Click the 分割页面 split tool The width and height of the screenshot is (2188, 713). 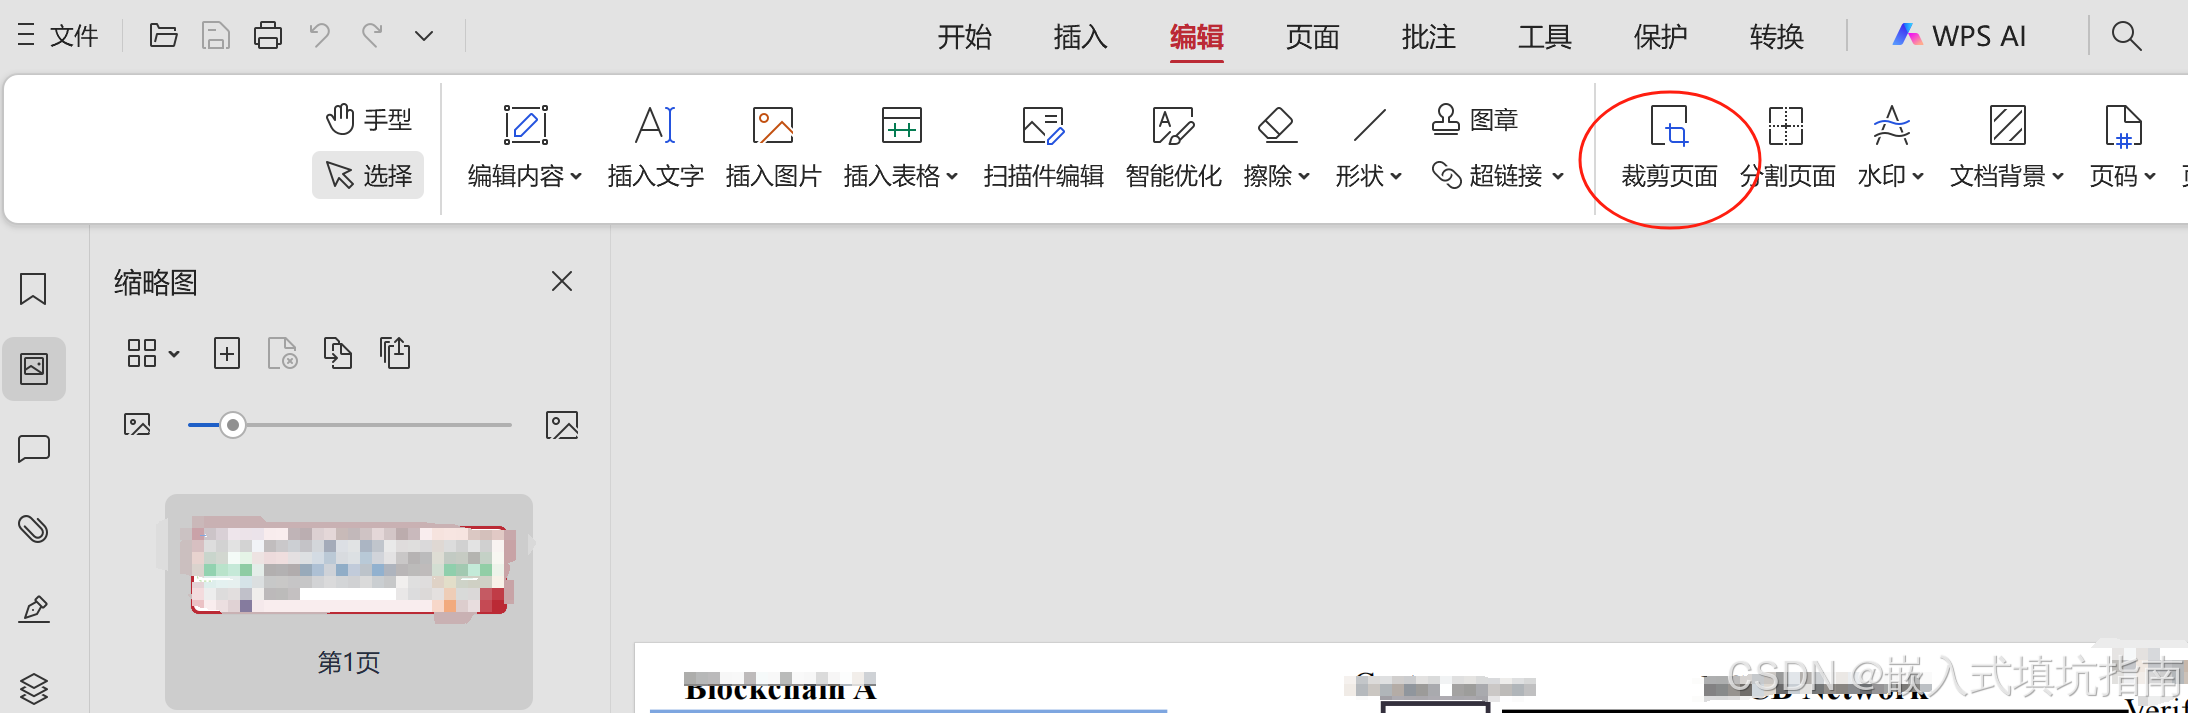click(1787, 148)
